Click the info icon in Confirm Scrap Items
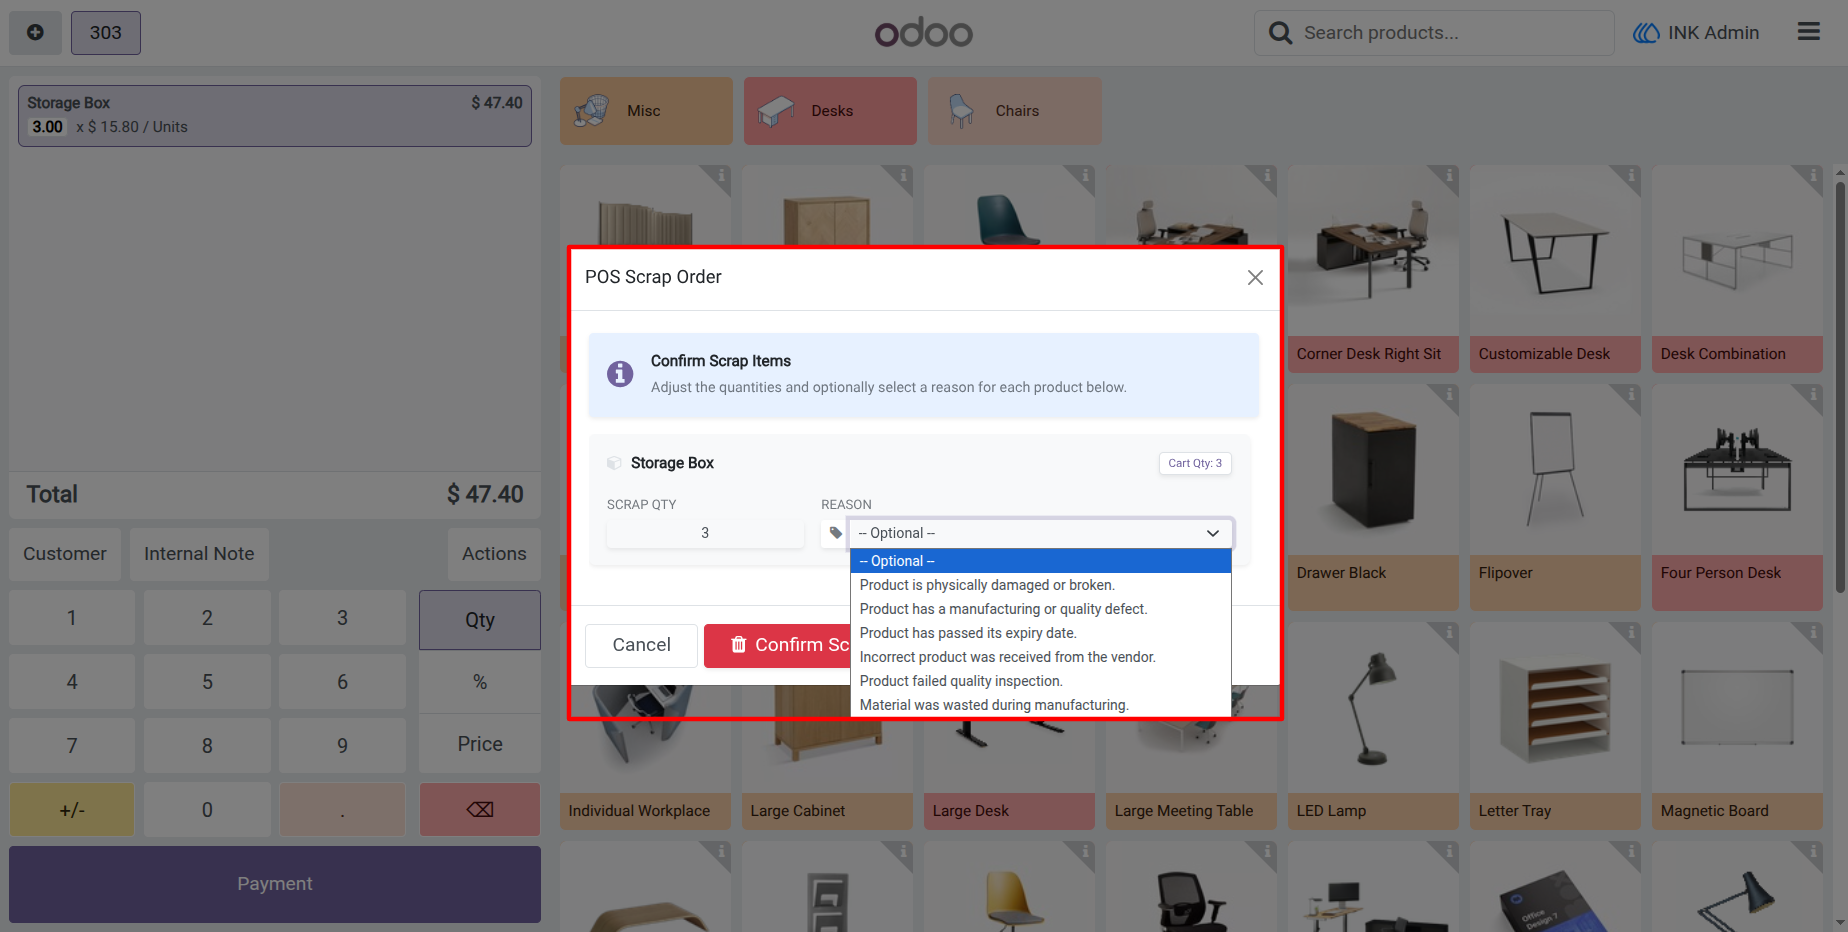Viewport: 1848px width, 932px height. tap(620, 374)
